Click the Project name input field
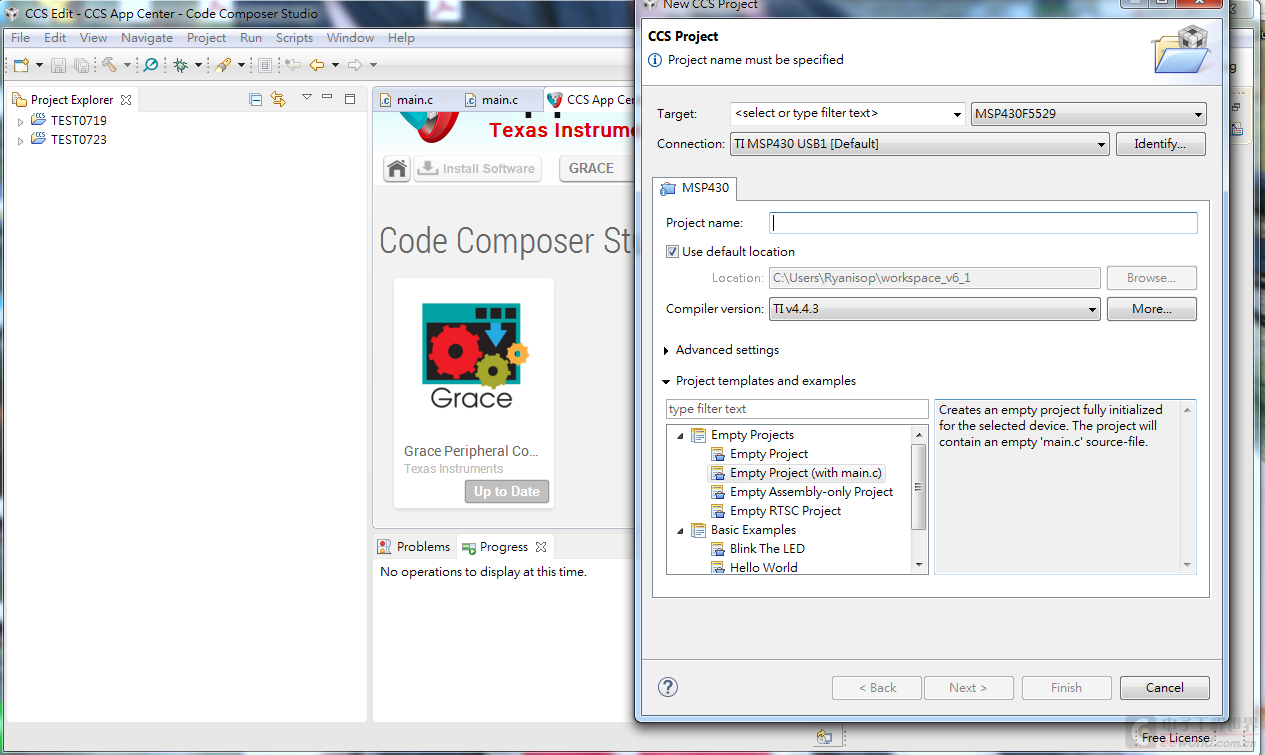The height and width of the screenshot is (755, 1265). pos(983,223)
